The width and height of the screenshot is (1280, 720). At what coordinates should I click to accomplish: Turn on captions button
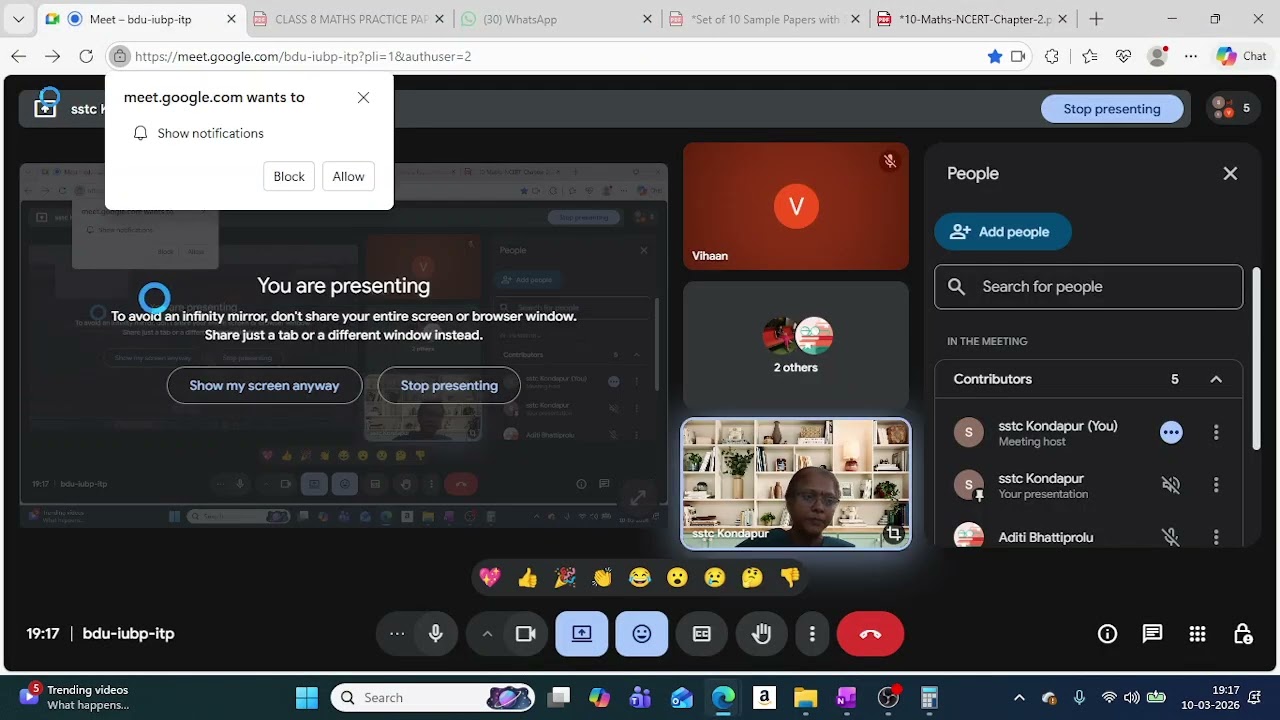pyautogui.click(x=702, y=634)
